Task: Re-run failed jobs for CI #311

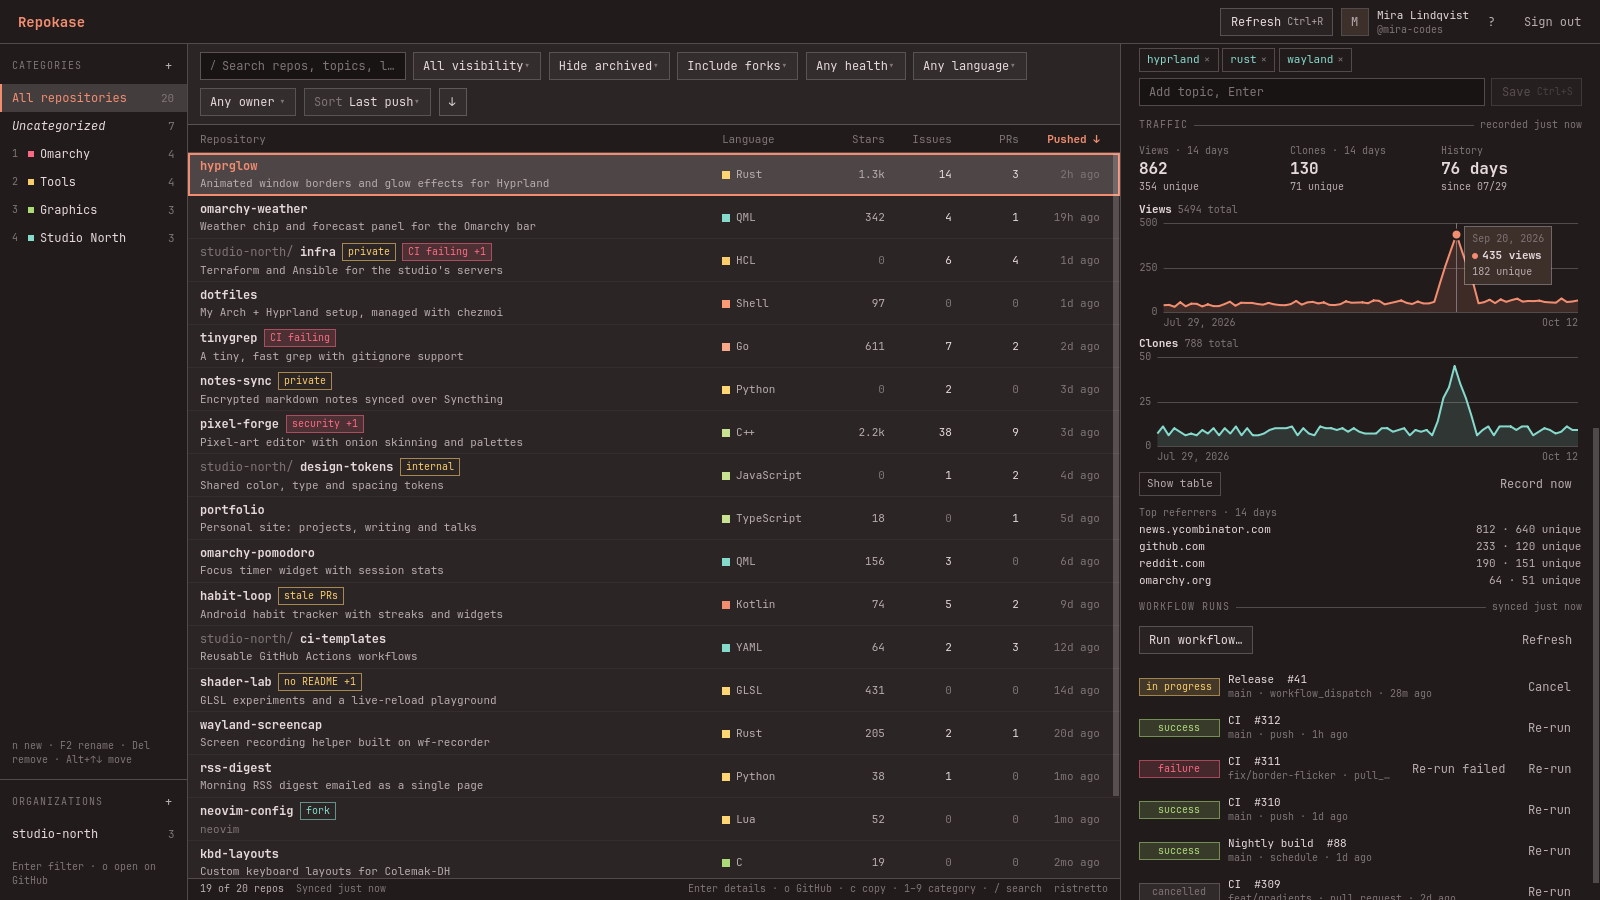Action: (x=1458, y=769)
